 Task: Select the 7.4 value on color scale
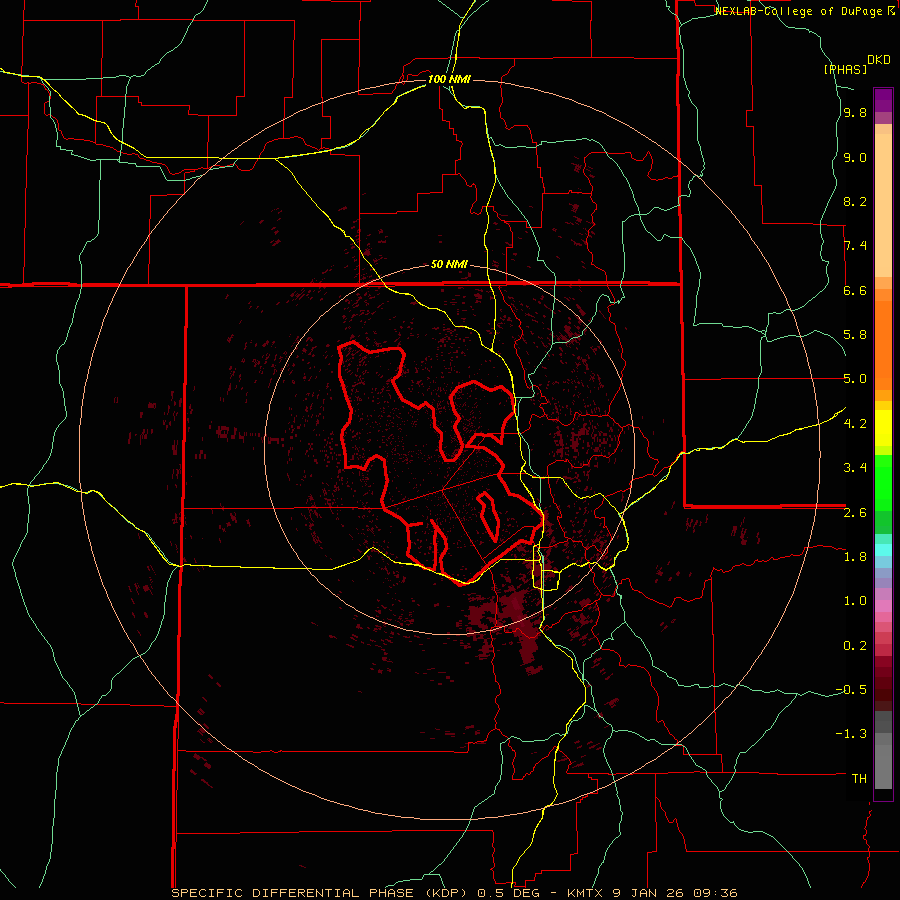tap(855, 246)
